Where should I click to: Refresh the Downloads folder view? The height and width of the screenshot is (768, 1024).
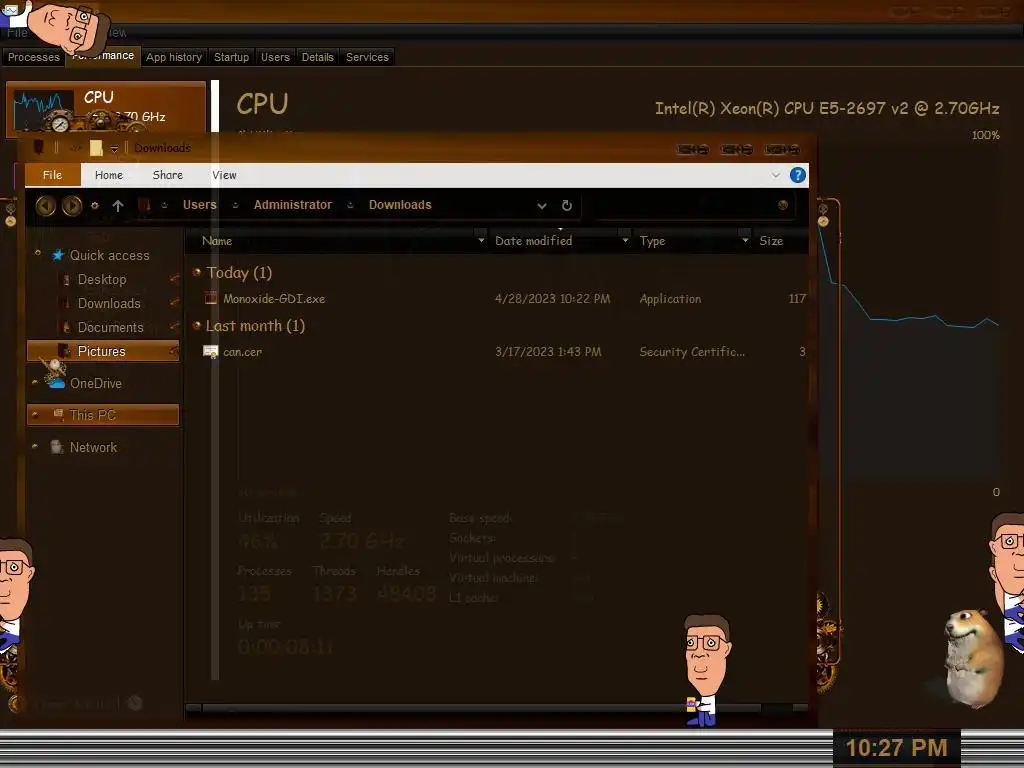(x=567, y=206)
